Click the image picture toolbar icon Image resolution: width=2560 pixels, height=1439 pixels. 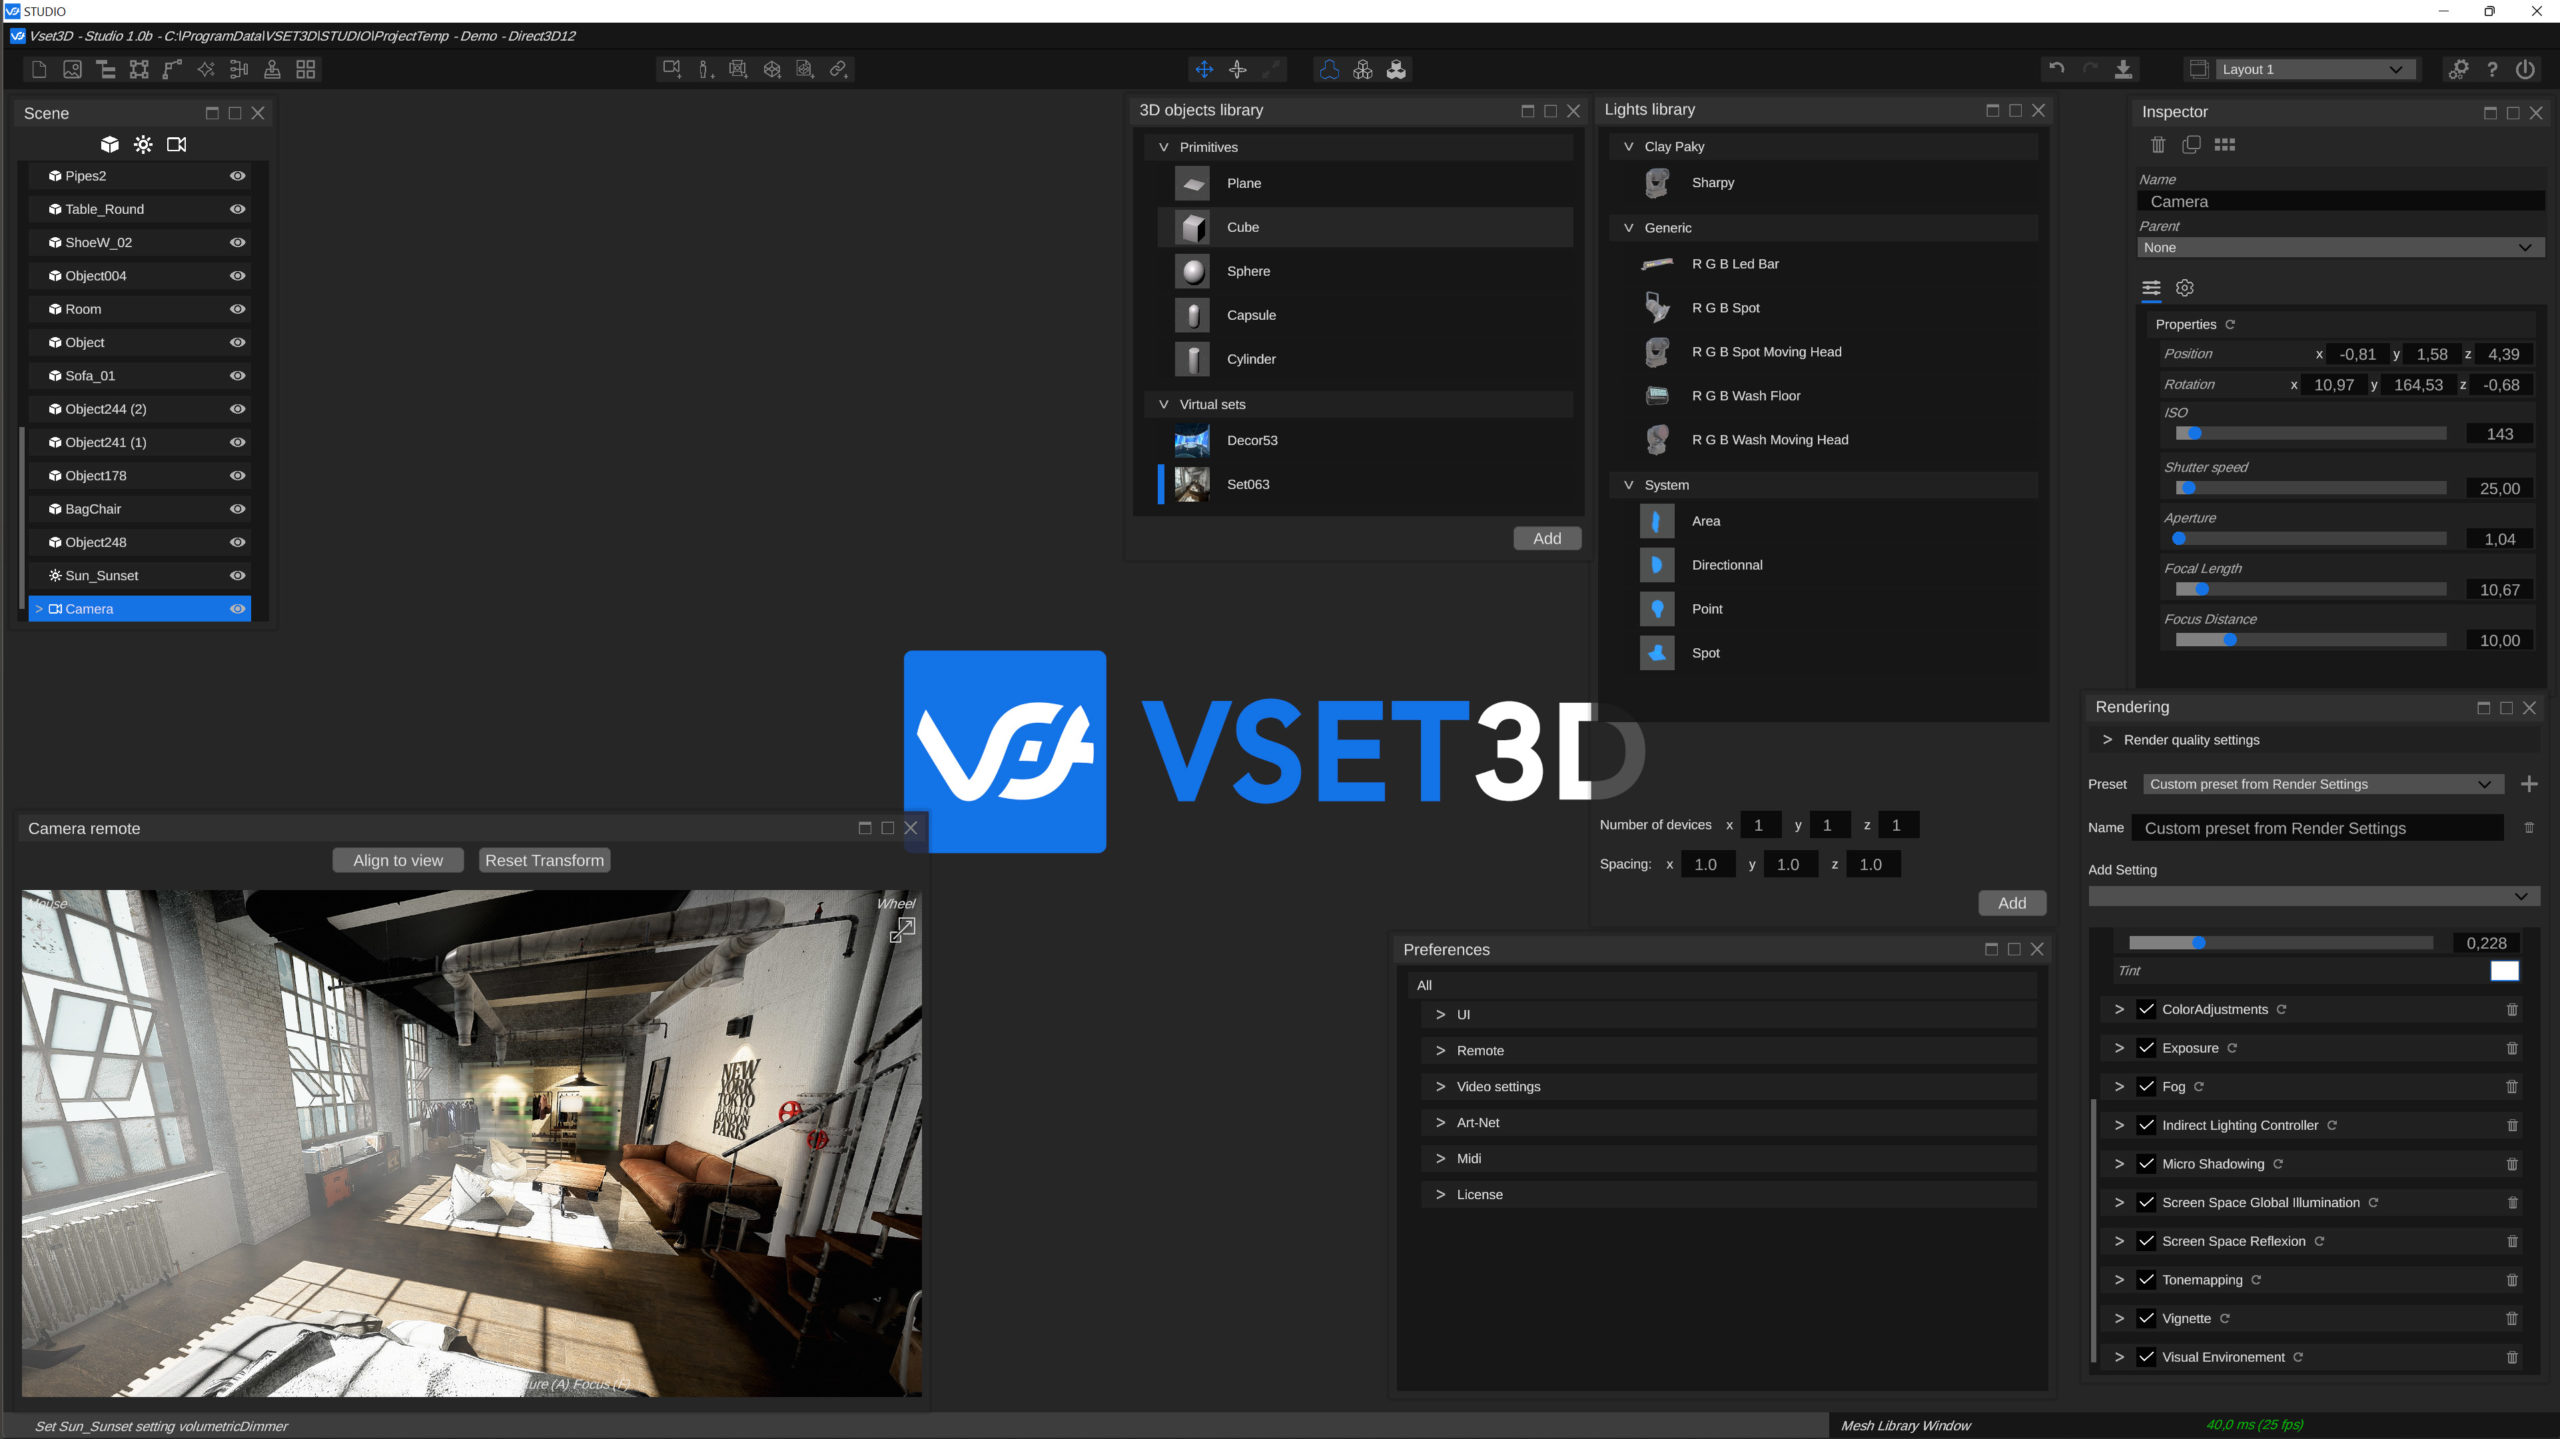coord(72,69)
